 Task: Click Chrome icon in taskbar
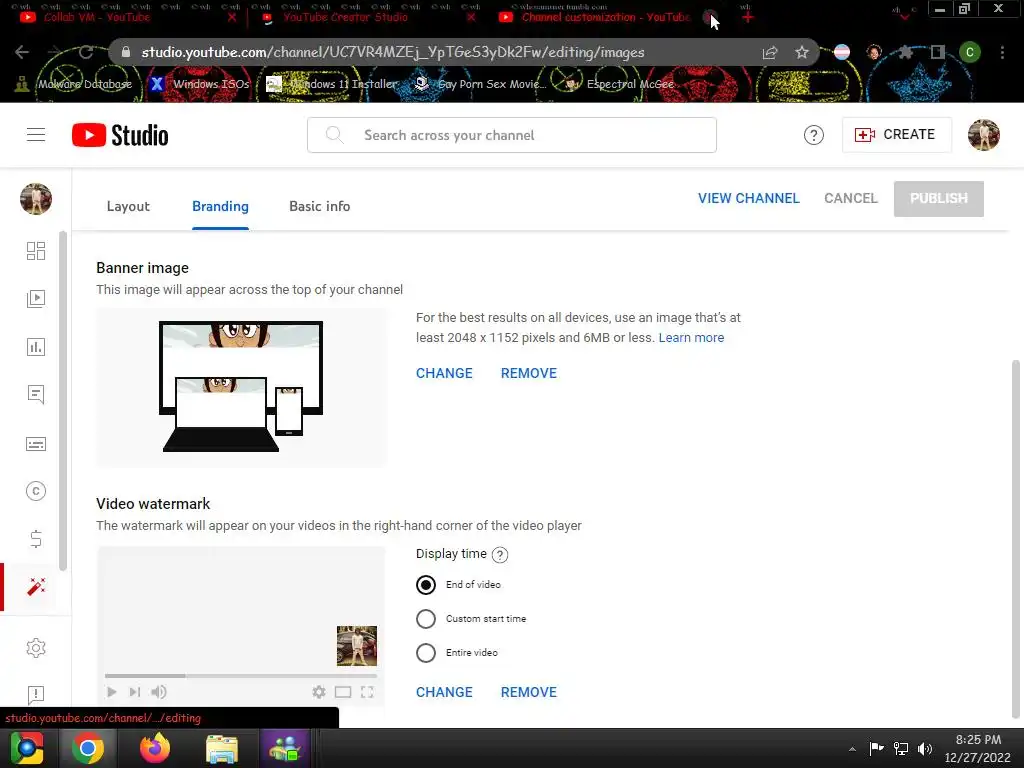[88, 748]
